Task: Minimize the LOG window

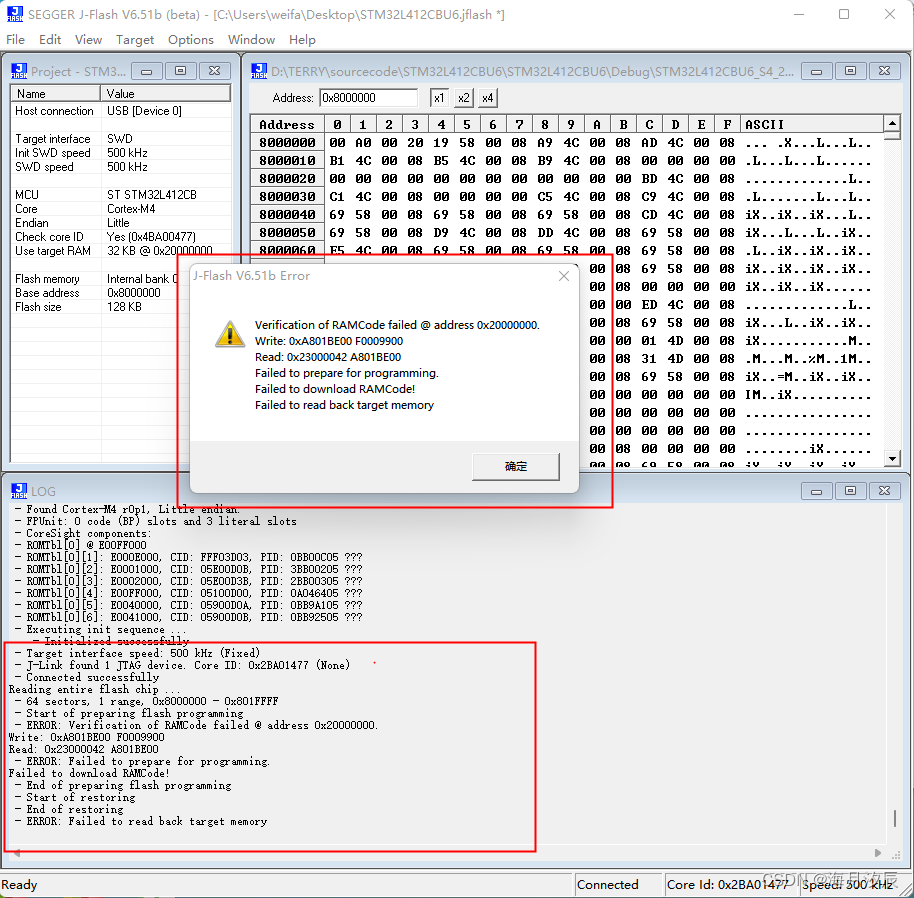Action: click(816, 491)
